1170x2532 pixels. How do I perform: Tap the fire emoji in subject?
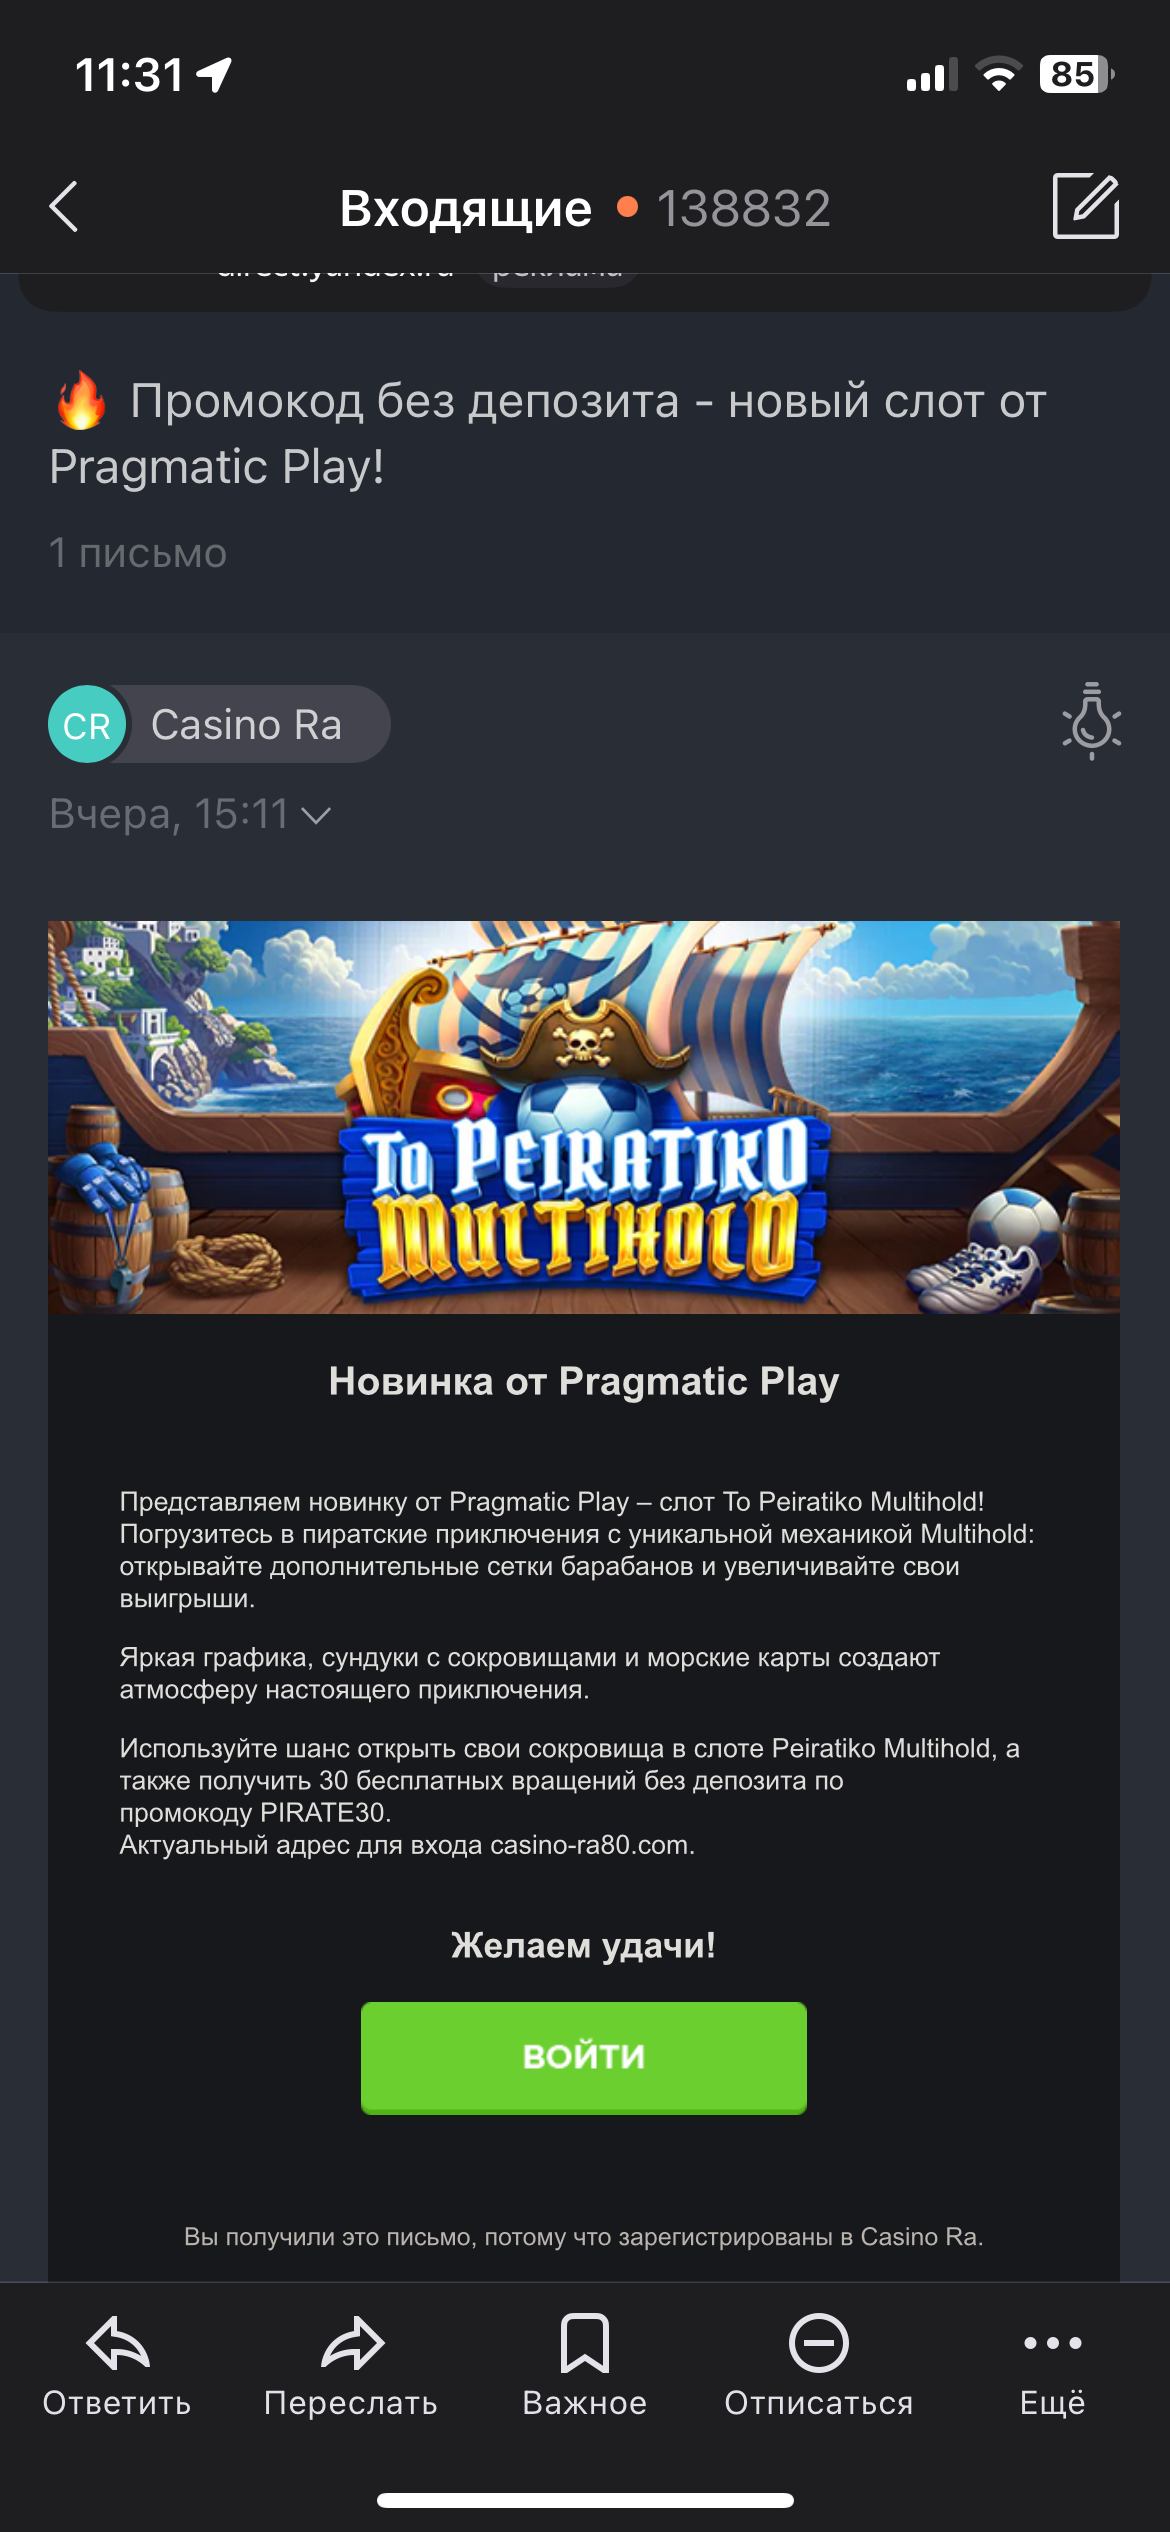click(82, 401)
